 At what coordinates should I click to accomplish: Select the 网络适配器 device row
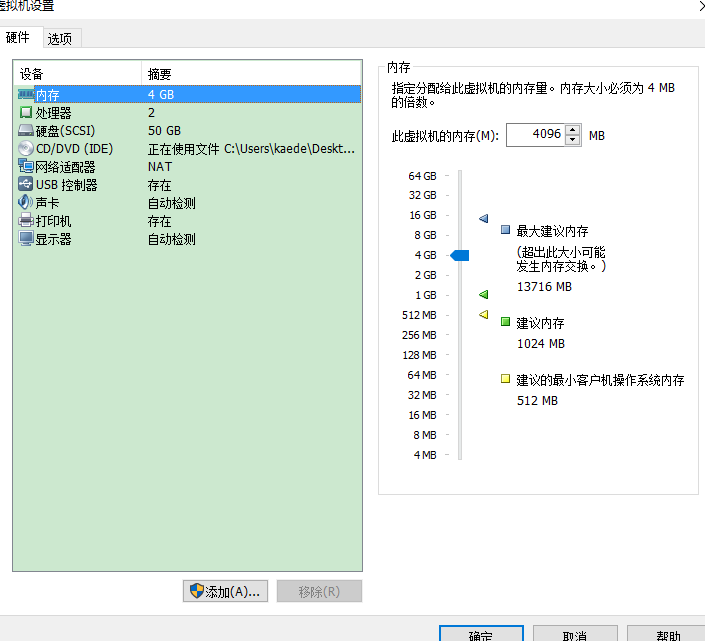[189, 167]
